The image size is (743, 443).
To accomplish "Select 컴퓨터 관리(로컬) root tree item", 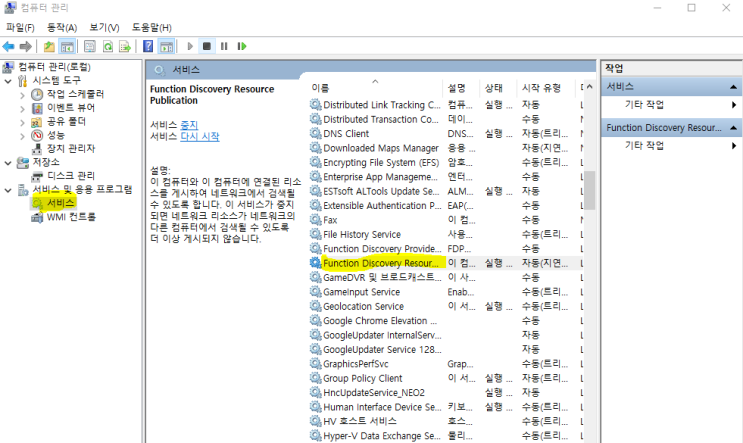I will [54, 67].
